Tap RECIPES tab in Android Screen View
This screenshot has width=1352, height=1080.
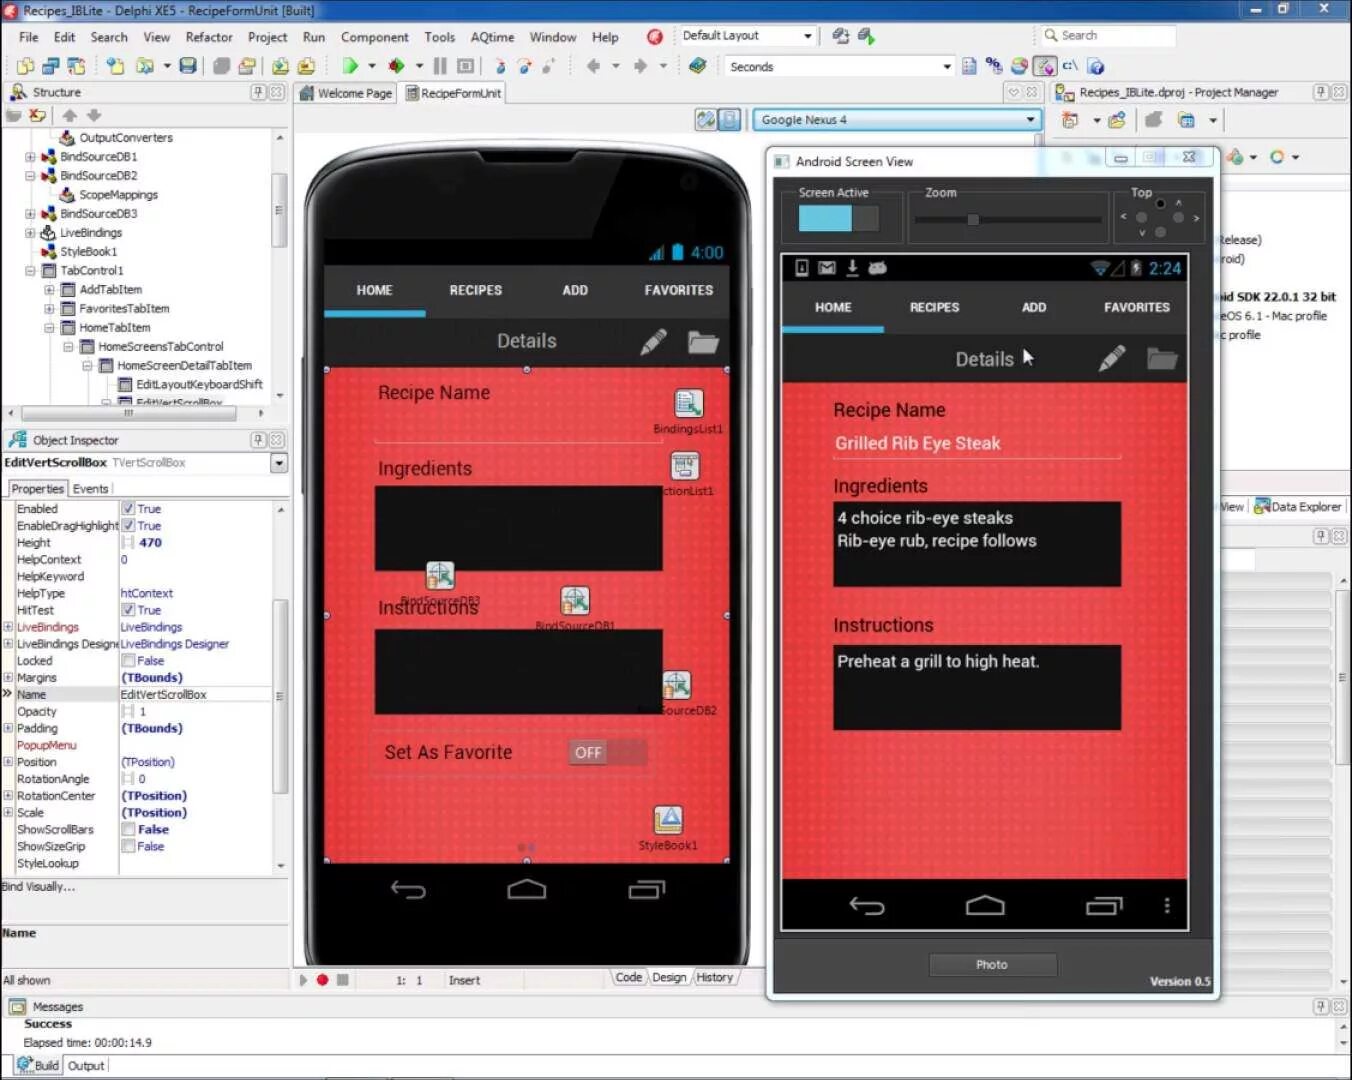coord(934,307)
